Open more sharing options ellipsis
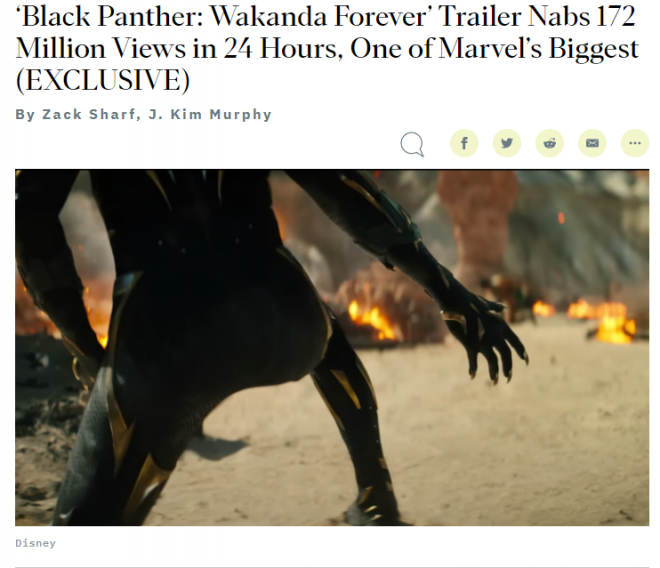 (635, 143)
